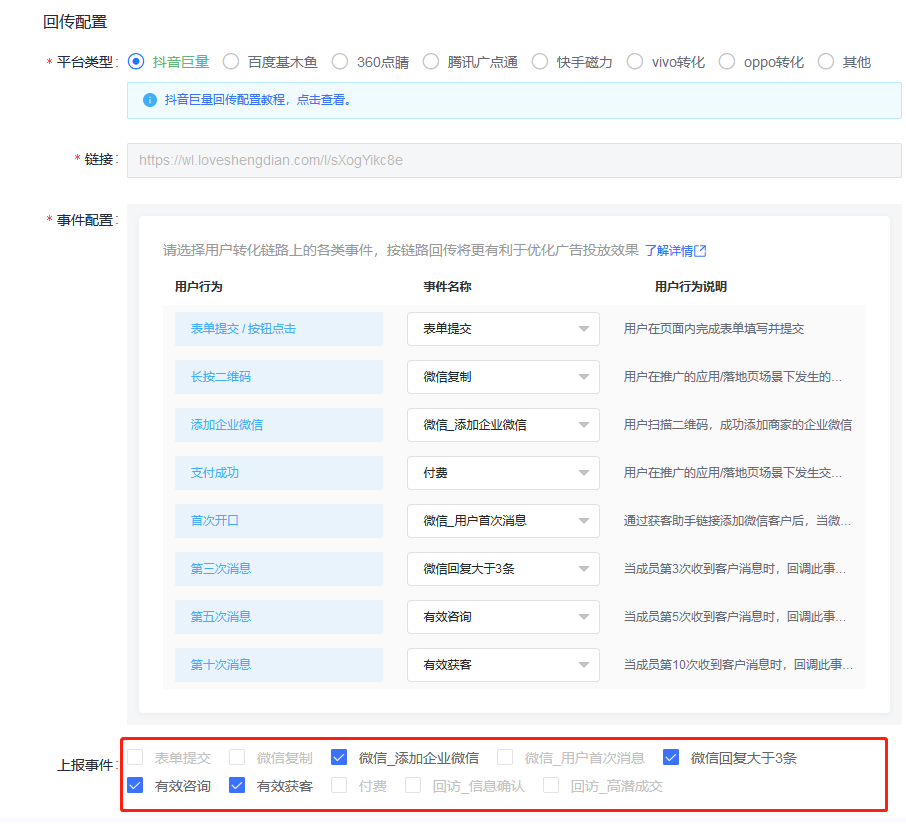
Task: Uncheck the 有效获客 report event
Action: (x=237, y=785)
